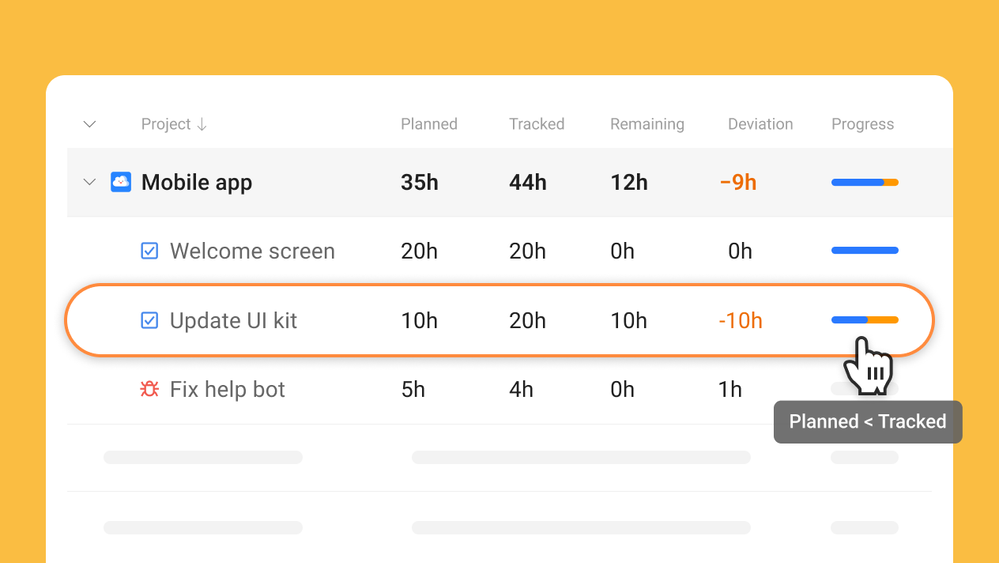Collapse all rows with header chevron
This screenshot has height=563, width=999.
(x=89, y=124)
